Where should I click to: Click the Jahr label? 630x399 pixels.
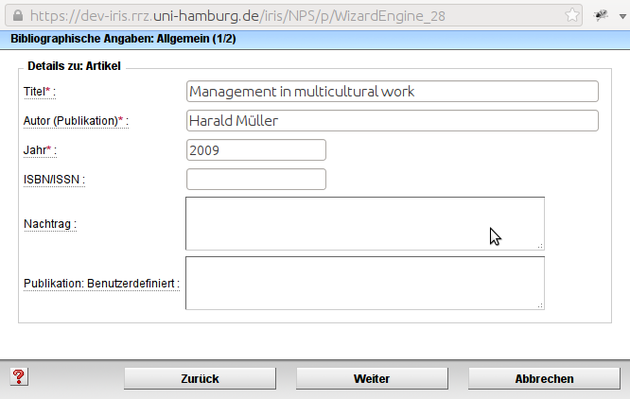coord(40,150)
